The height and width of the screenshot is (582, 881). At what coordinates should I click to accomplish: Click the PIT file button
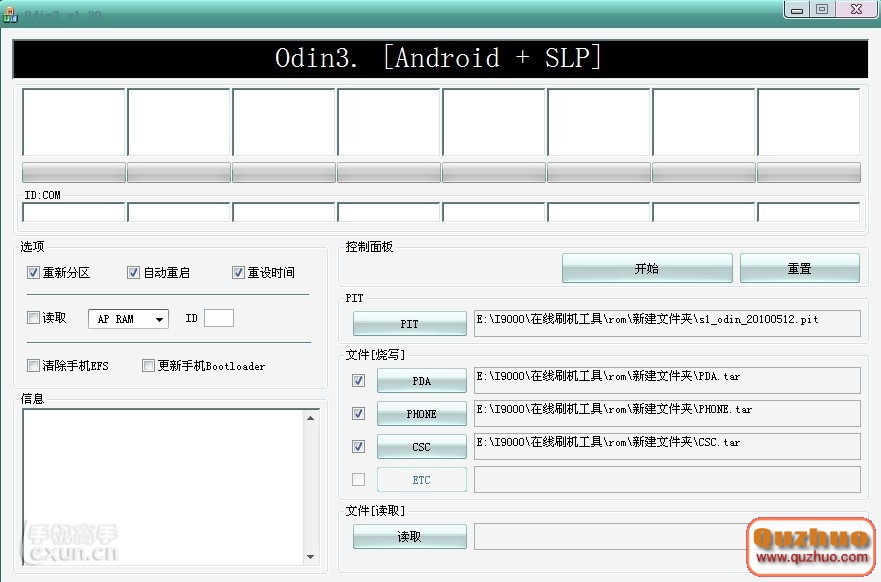(409, 324)
